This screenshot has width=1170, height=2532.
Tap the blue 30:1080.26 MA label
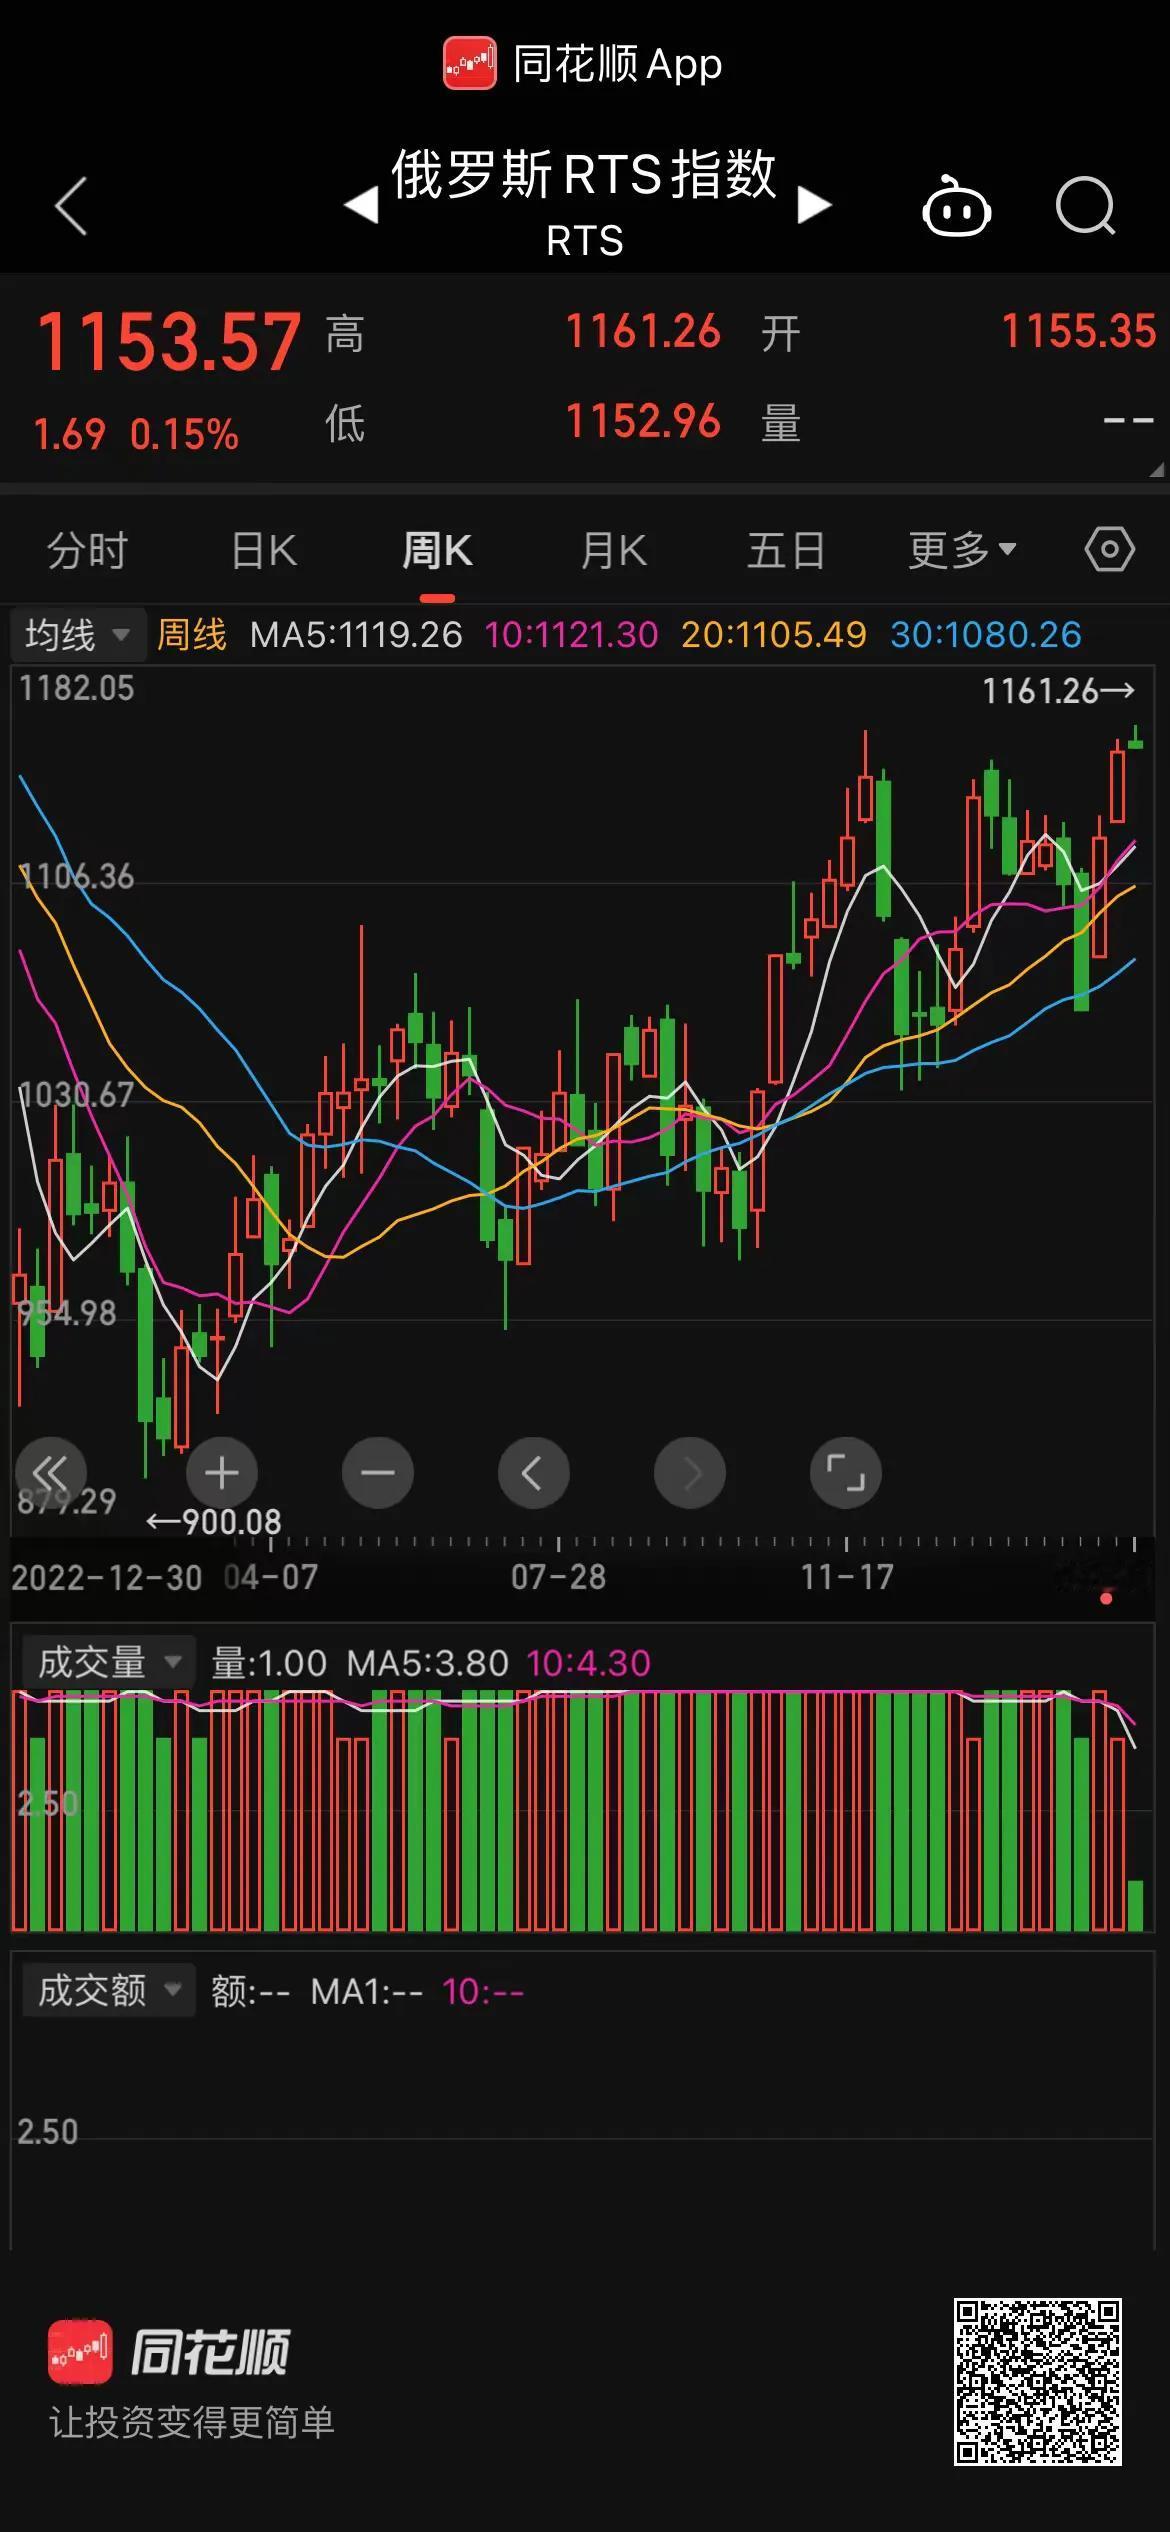[986, 635]
